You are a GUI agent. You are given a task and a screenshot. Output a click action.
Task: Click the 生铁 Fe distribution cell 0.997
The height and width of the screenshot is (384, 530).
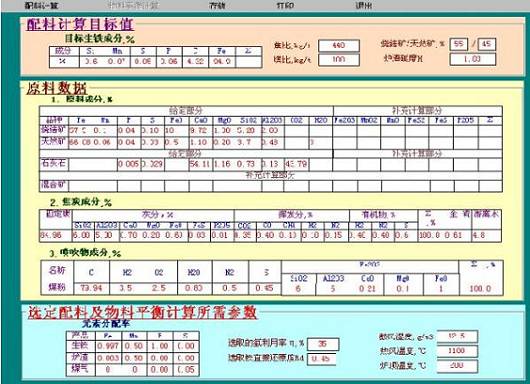tap(108, 346)
